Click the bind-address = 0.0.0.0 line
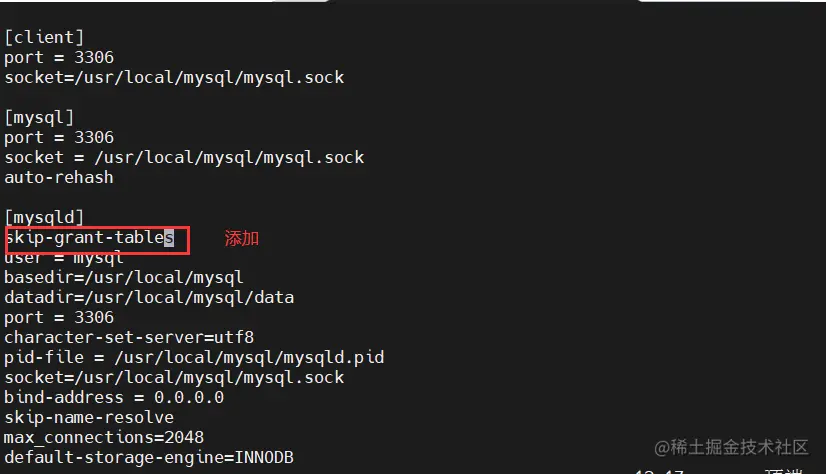The height and width of the screenshot is (474, 826). [x=114, y=397]
